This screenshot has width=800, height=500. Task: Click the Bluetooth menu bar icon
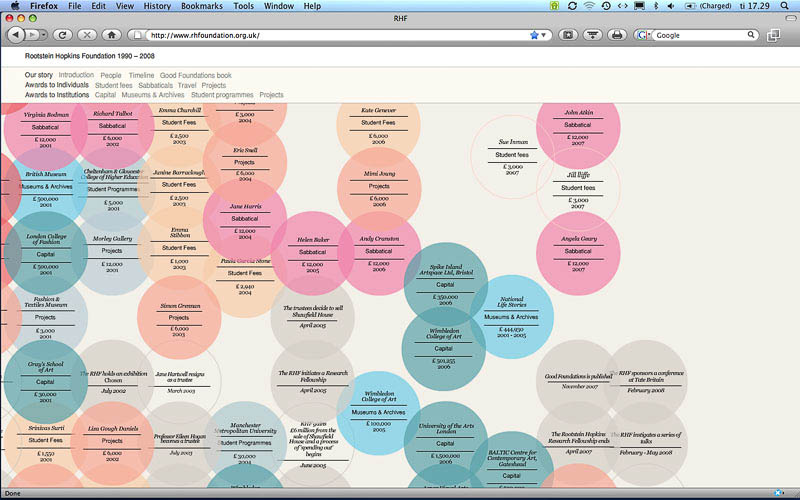coord(656,6)
